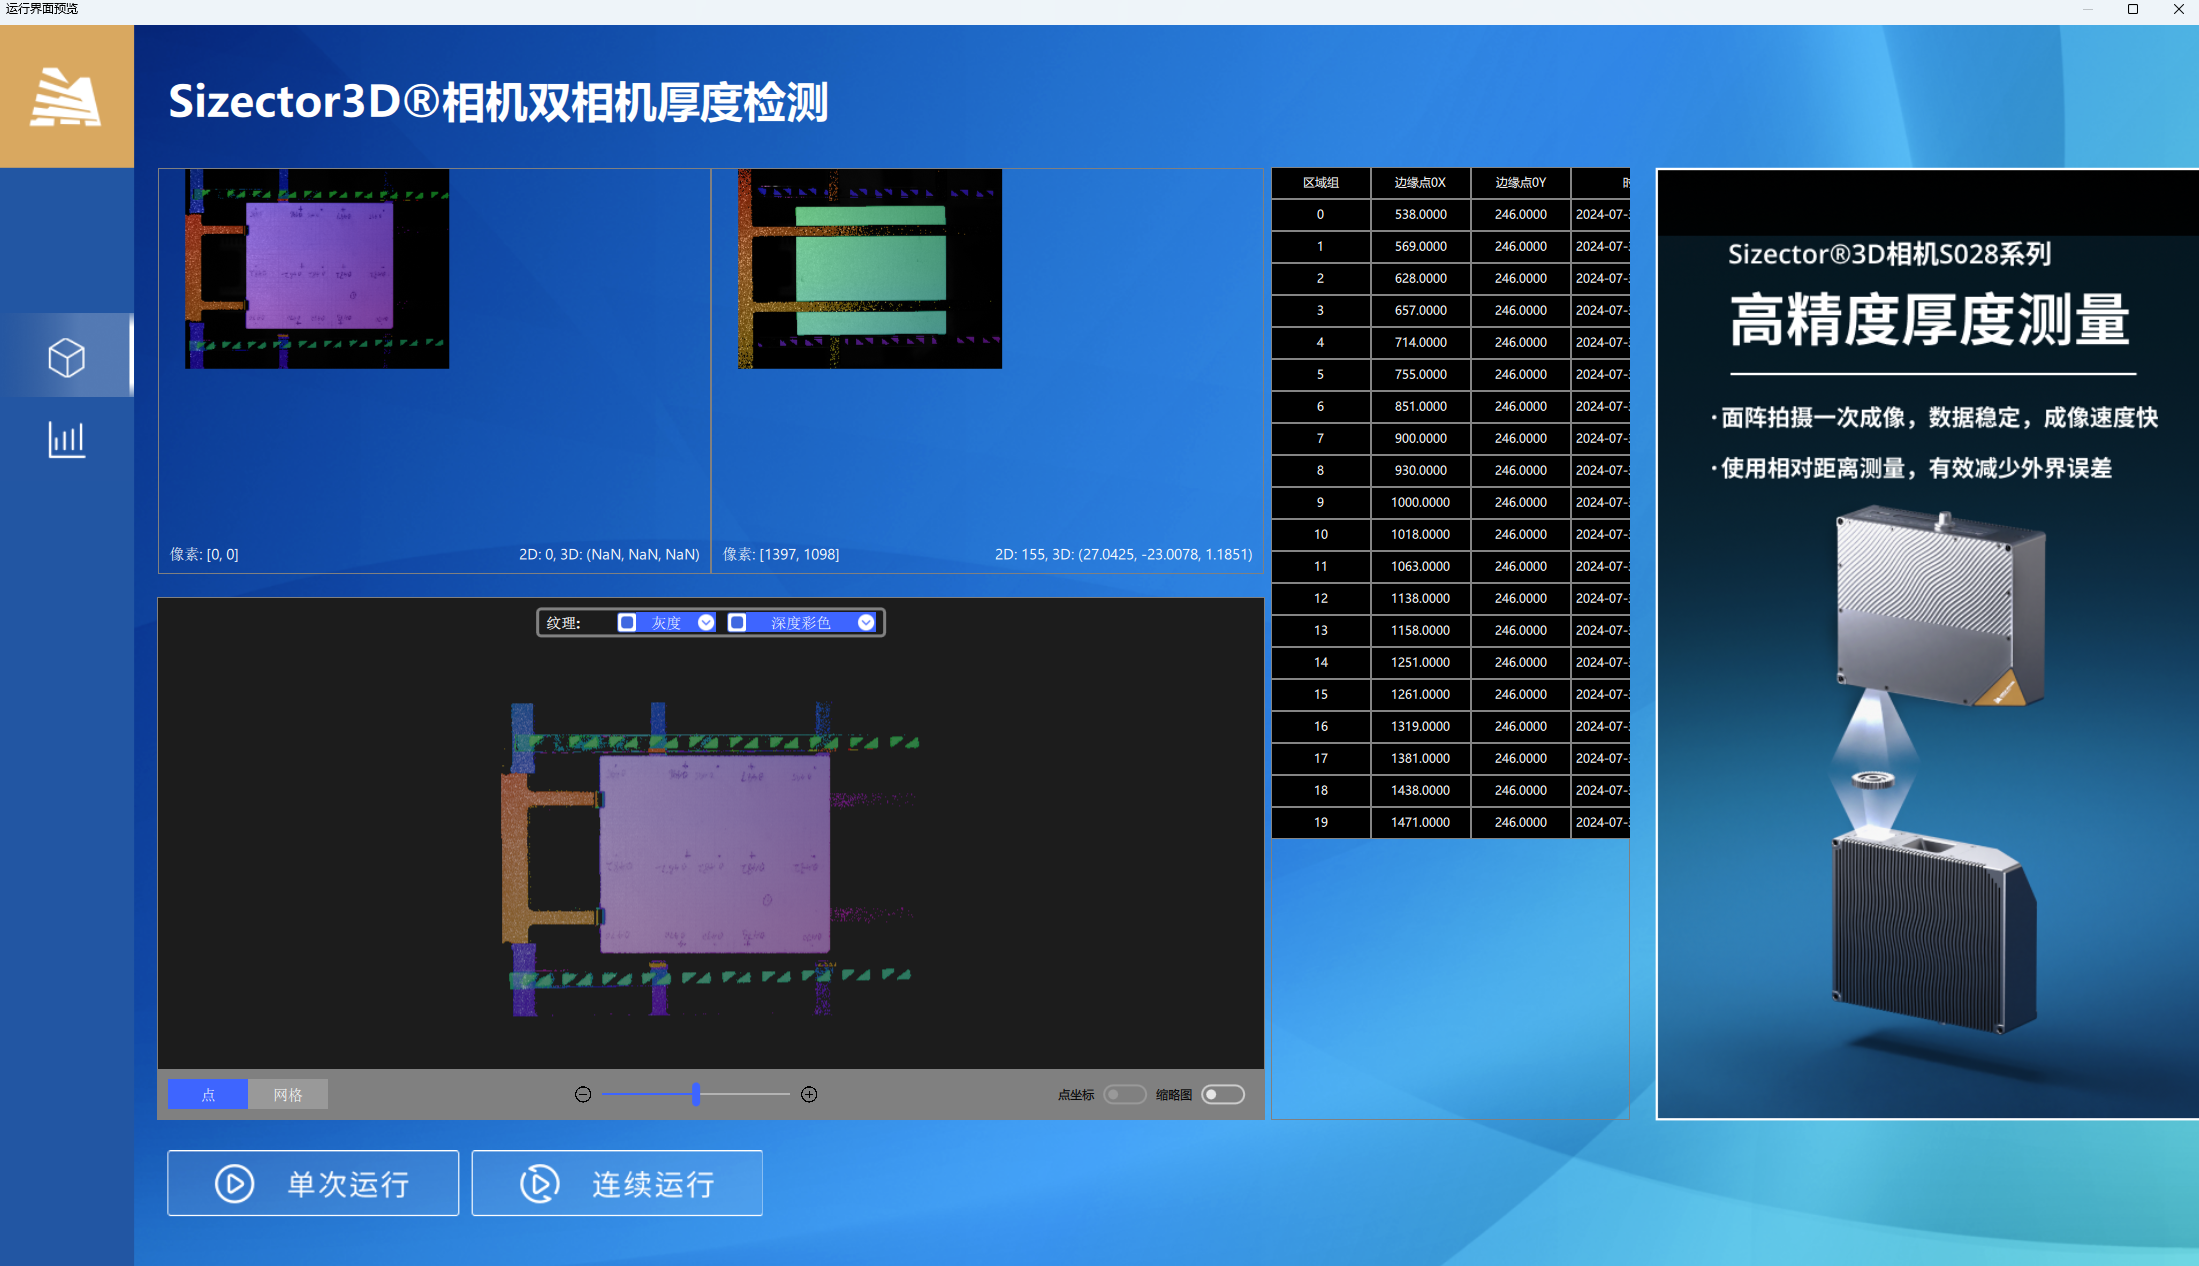Click region group number 19 cell
This screenshot has width=2199, height=1266.
(x=1321, y=823)
